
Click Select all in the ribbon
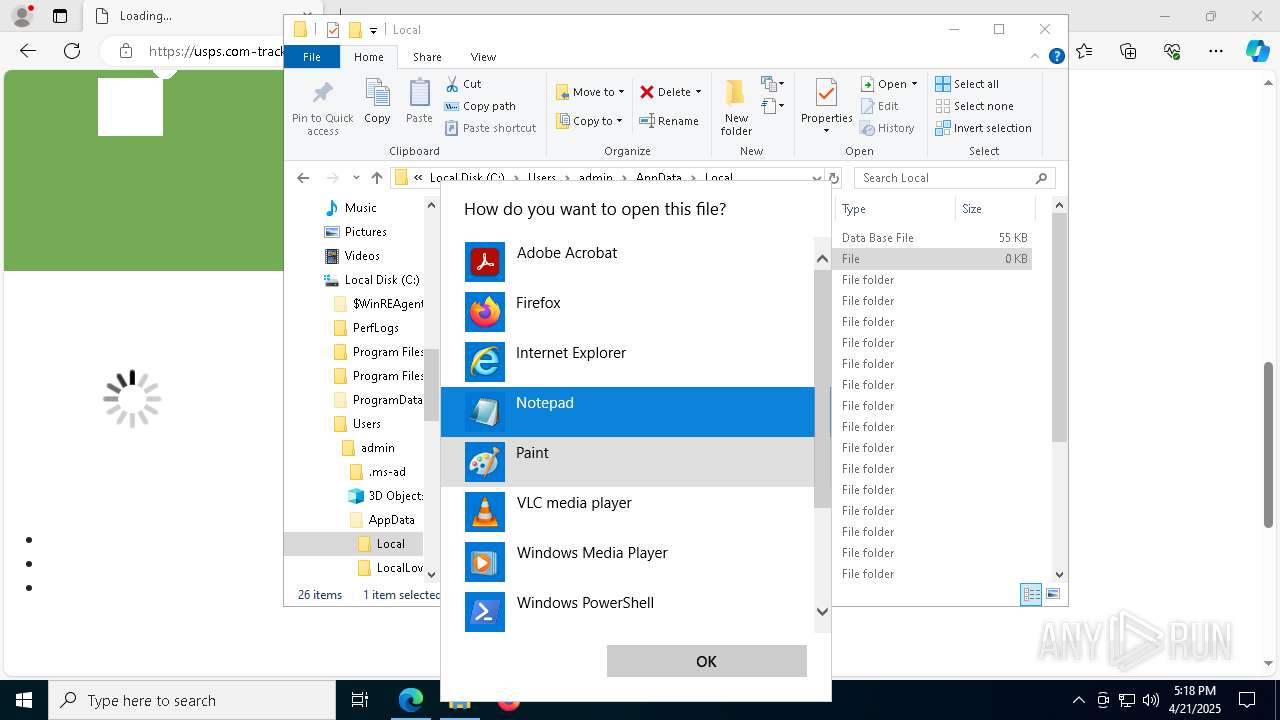tap(967, 84)
